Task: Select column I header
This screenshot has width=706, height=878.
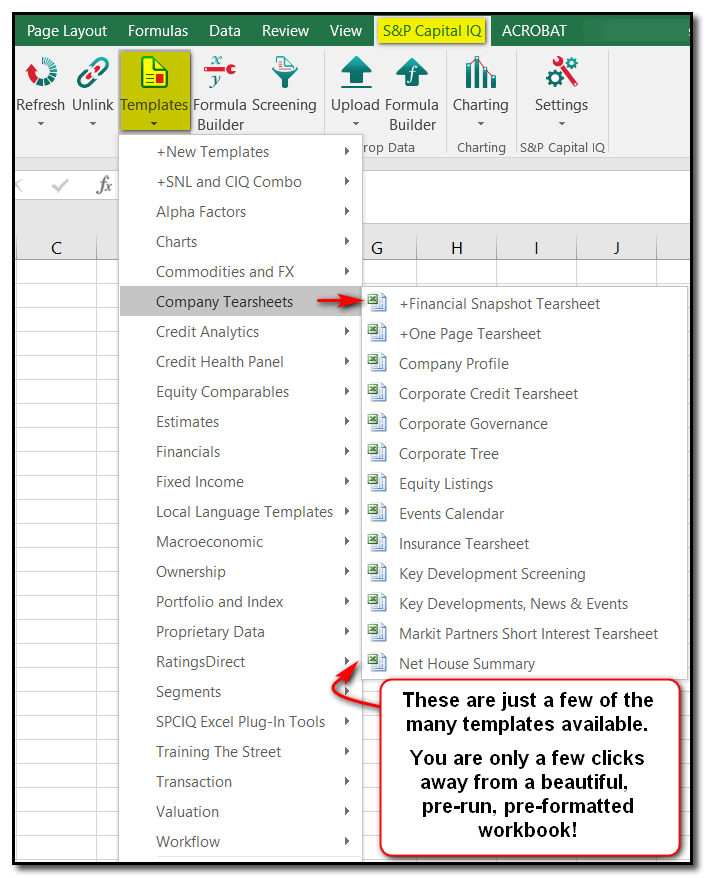Action: click(536, 247)
